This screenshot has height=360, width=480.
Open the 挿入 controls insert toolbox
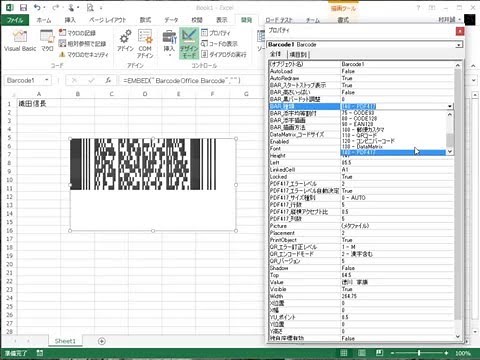pos(169,42)
